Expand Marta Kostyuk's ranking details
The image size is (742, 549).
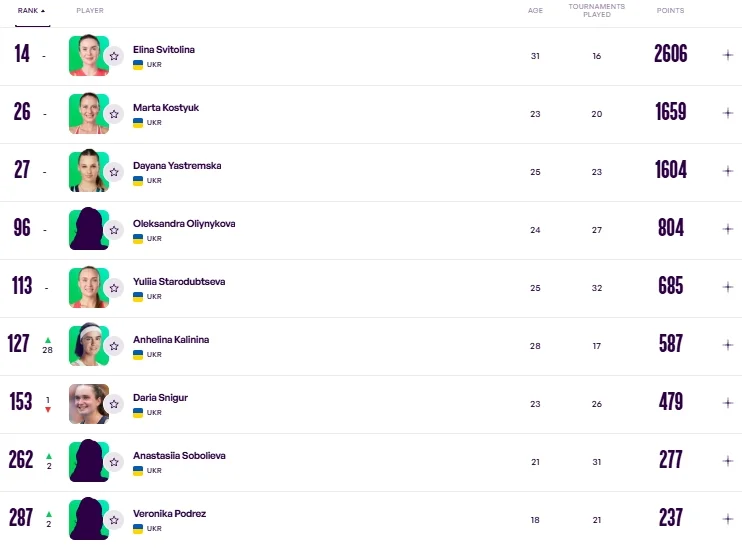point(728,113)
